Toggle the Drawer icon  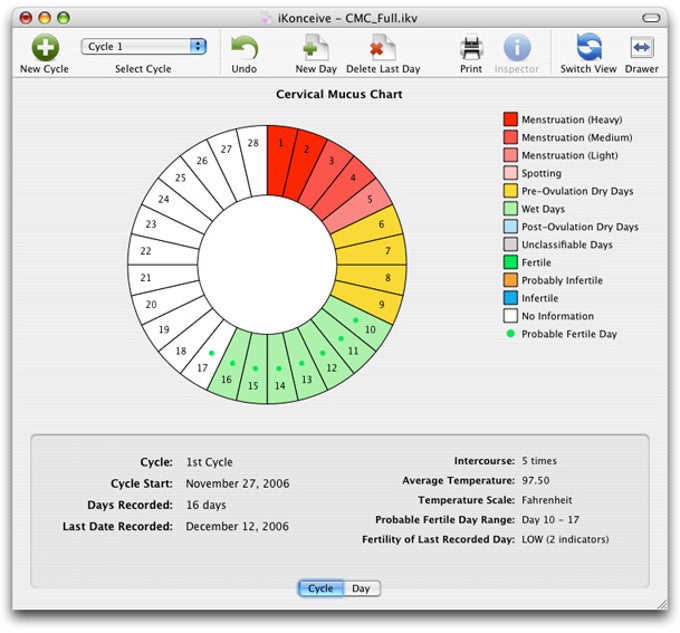(641, 47)
